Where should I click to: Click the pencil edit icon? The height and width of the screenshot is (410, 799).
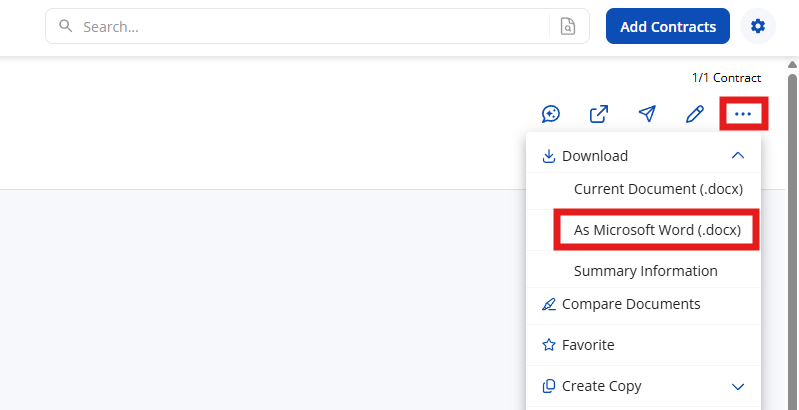coord(694,114)
